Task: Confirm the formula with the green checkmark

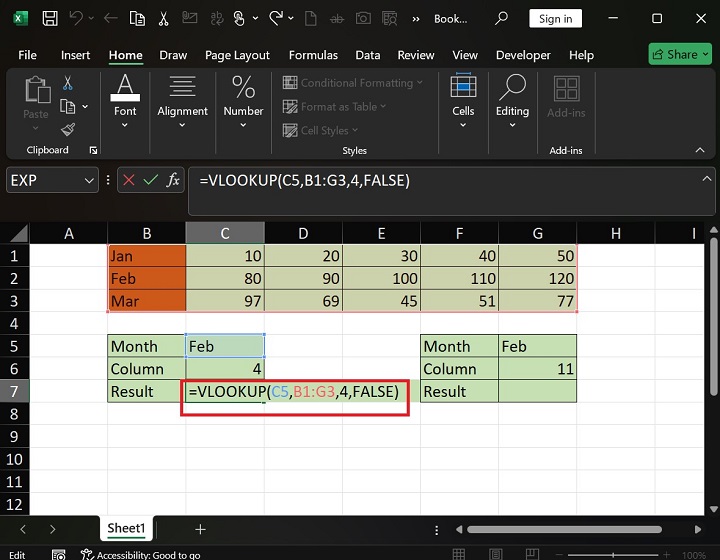Action: click(151, 180)
